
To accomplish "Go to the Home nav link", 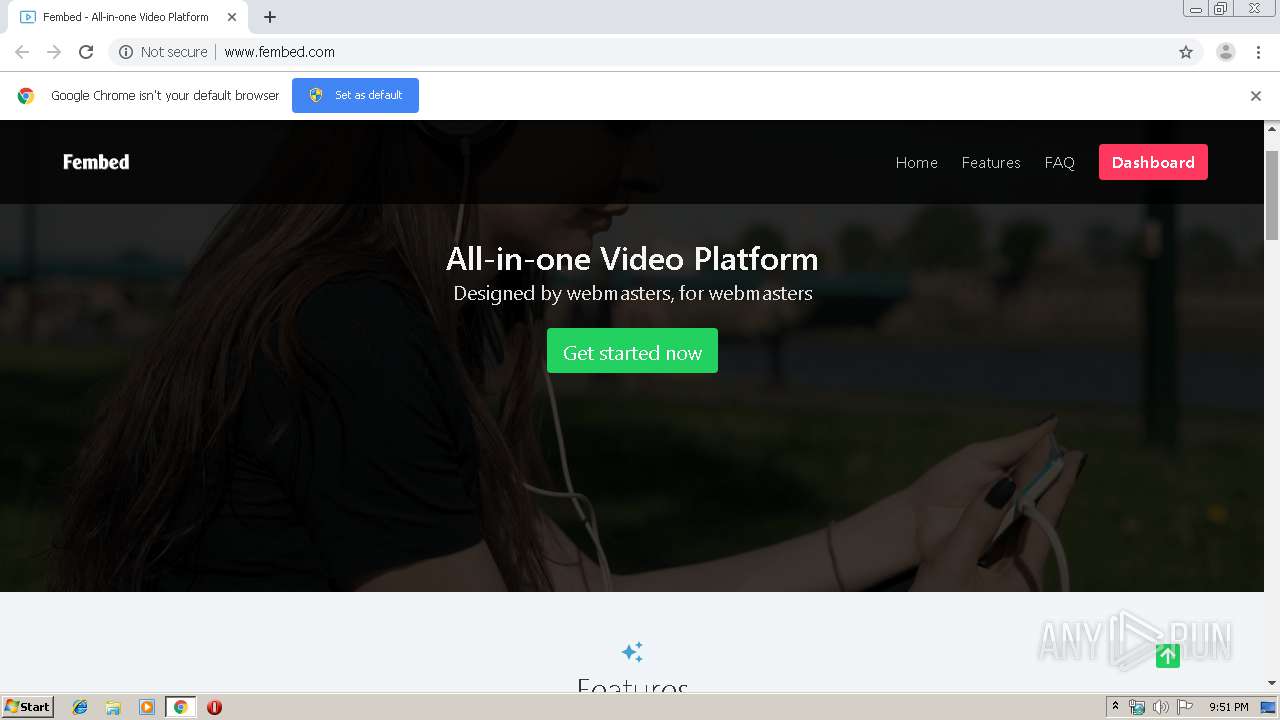I will click(917, 162).
